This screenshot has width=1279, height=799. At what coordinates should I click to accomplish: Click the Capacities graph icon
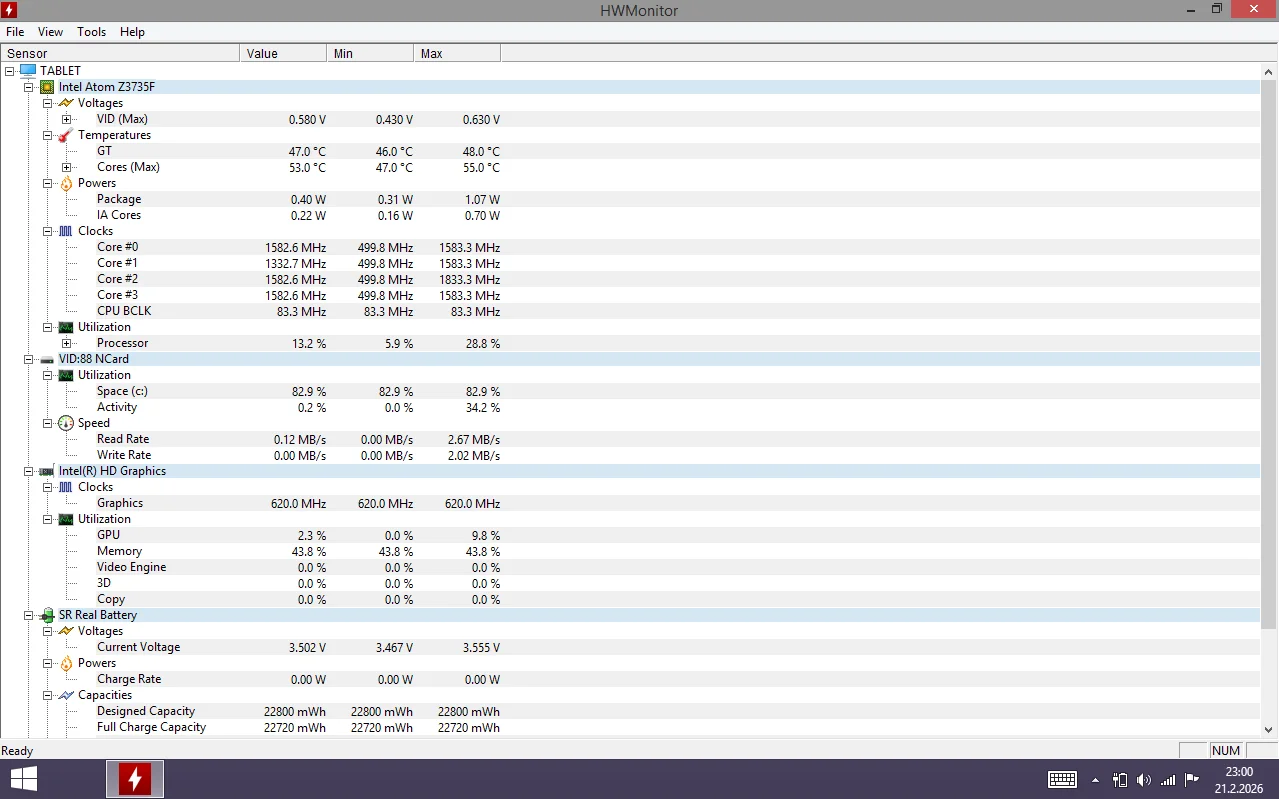(66, 695)
